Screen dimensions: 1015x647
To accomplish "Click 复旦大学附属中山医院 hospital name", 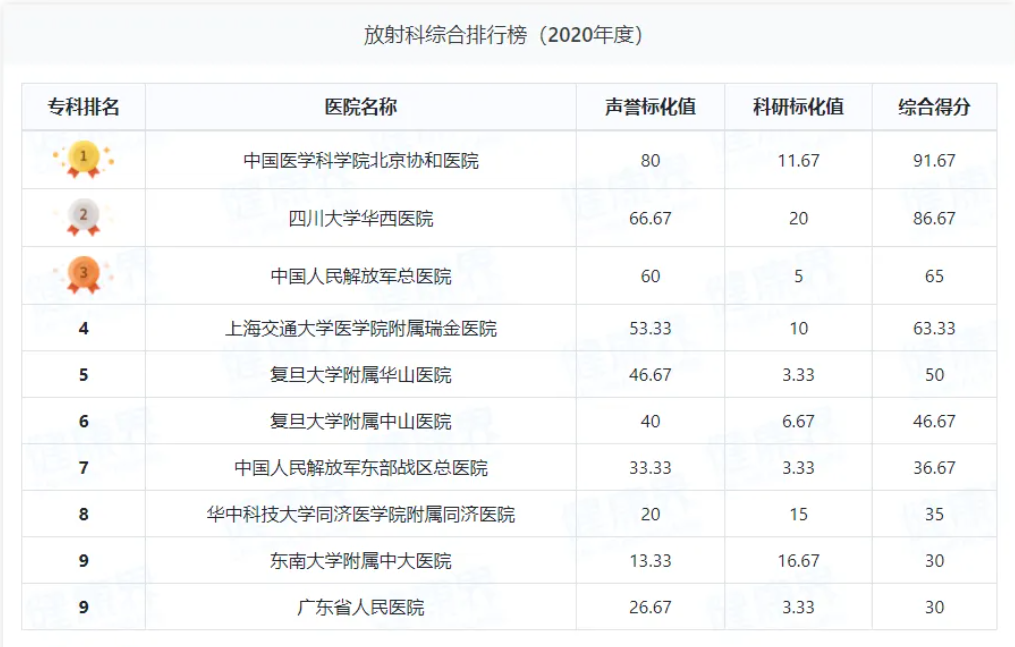I will click(x=361, y=422).
